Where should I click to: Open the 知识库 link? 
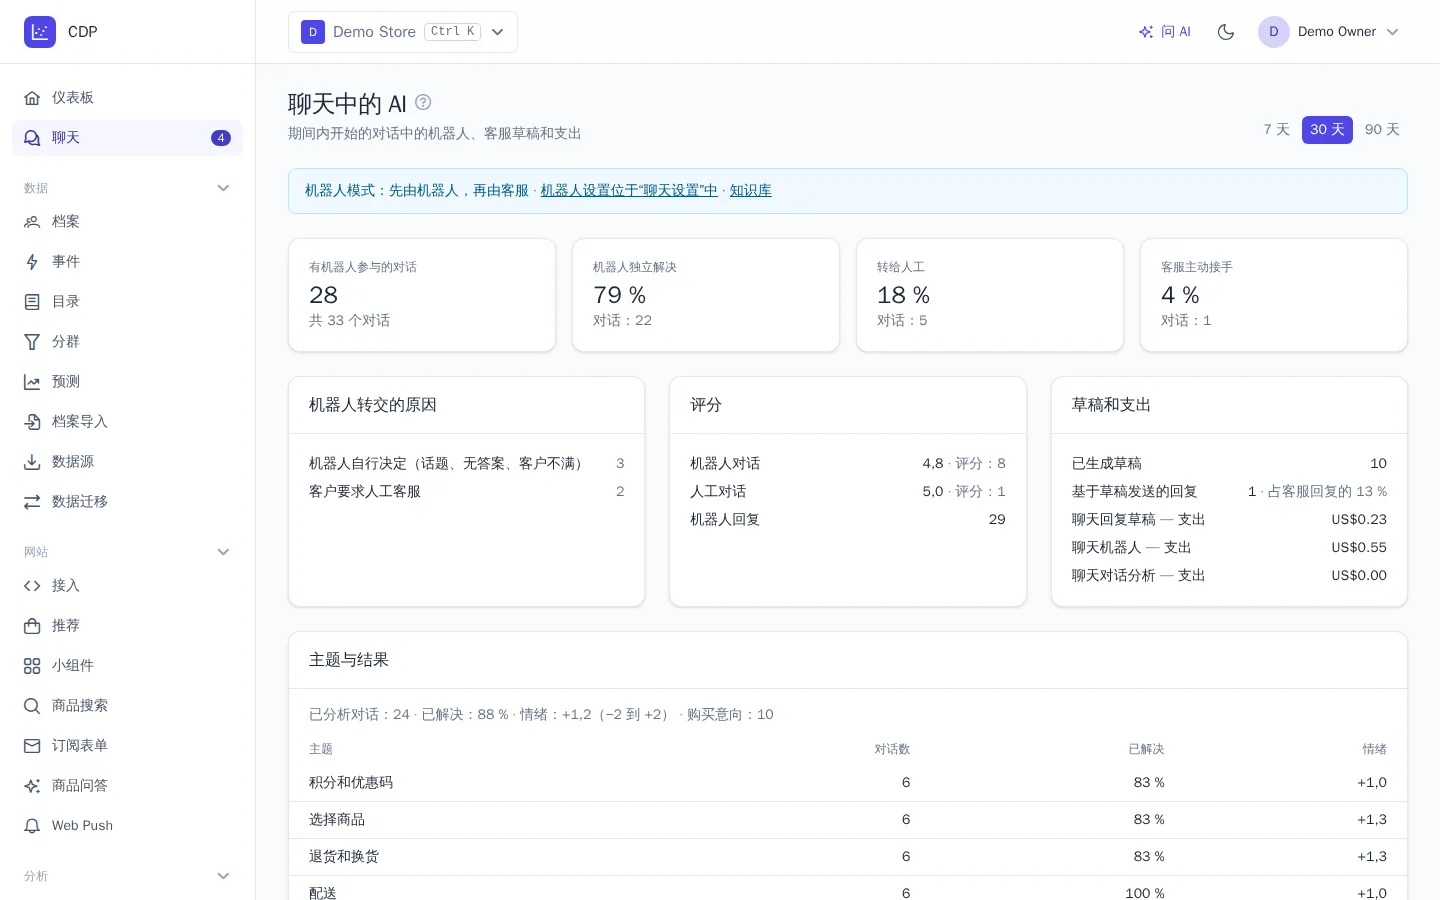coord(750,191)
